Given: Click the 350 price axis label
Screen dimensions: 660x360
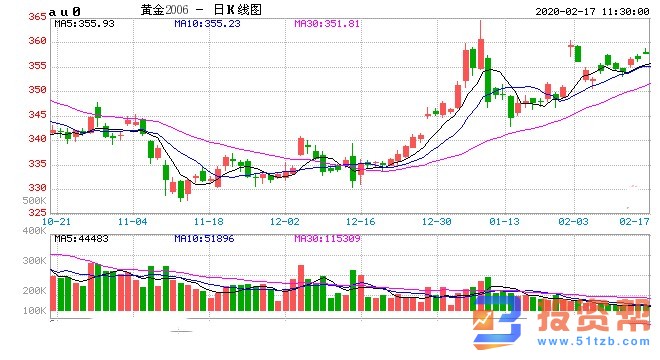Looking at the screenshot, I should pyautogui.click(x=37, y=90).
